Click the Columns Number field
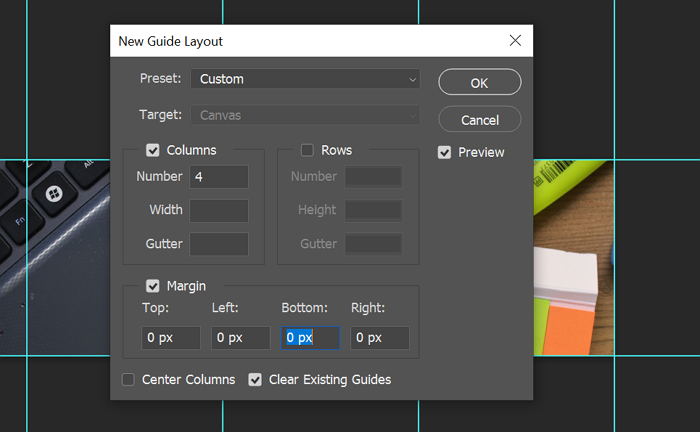 (218, 177)
